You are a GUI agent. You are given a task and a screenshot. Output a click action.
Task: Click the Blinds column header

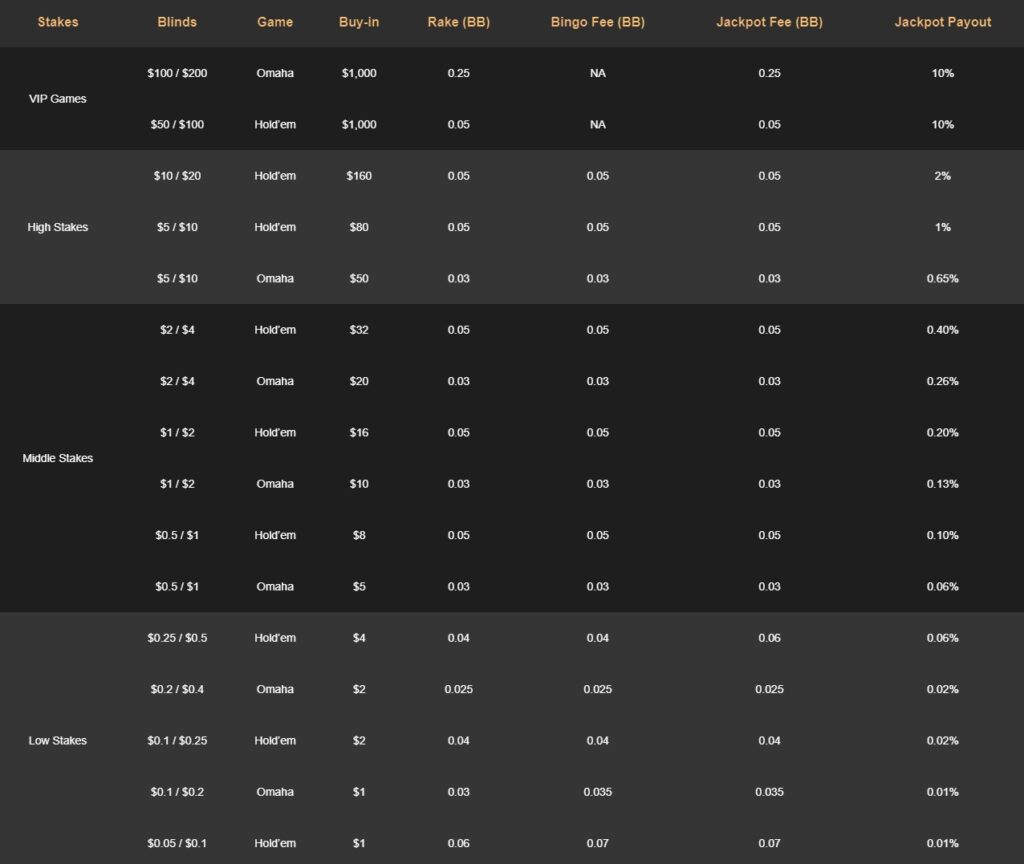(x=176, y=21)
